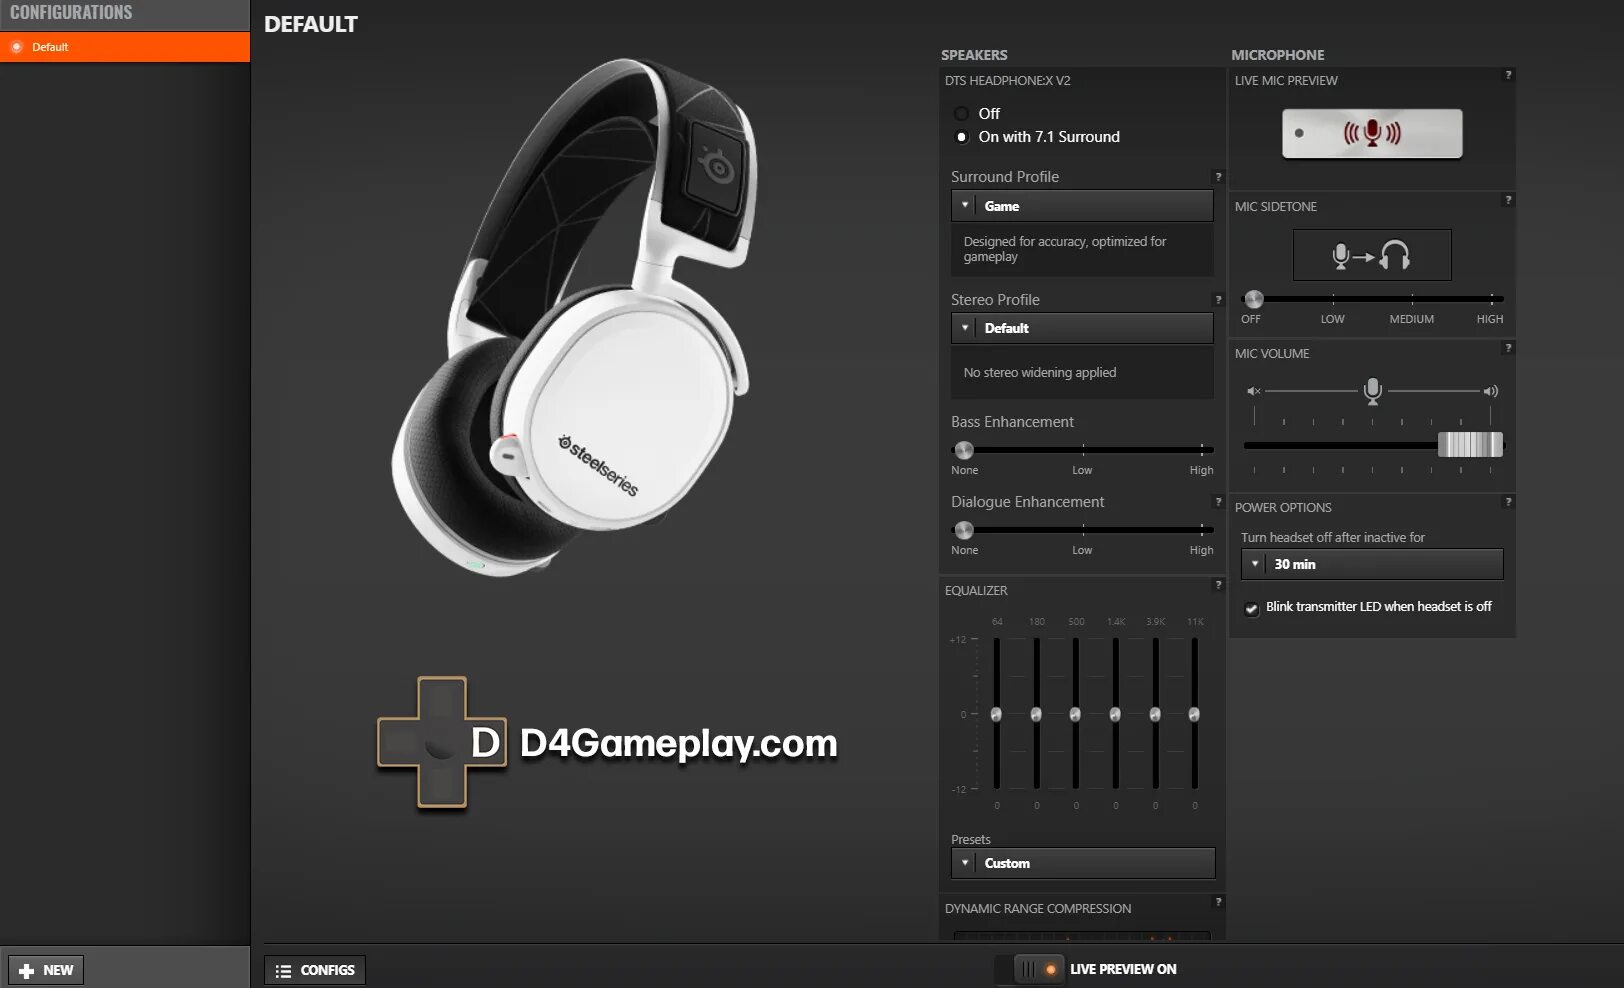This screenshot has height=988, width=1624.
Task: Open help for the Equalizer section
Action: (x=1218, y=585)
